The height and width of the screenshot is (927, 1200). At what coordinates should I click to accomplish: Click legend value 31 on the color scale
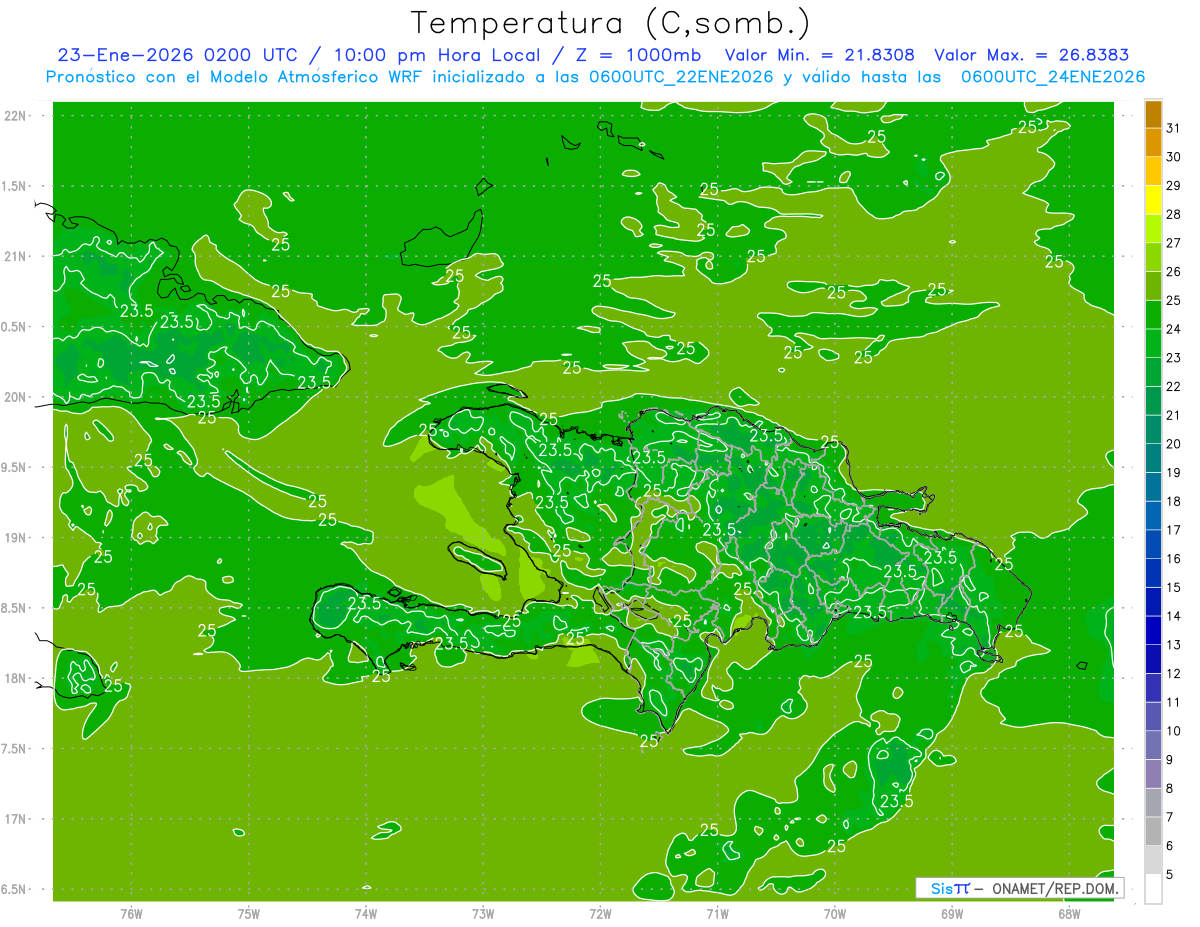point(1173,128)
